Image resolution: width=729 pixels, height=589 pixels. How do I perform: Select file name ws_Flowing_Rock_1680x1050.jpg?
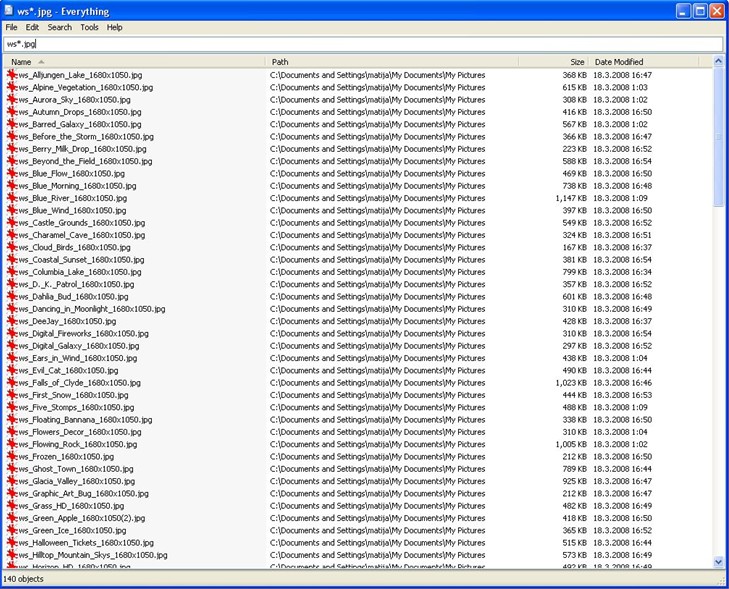click(x=78, y=444)
